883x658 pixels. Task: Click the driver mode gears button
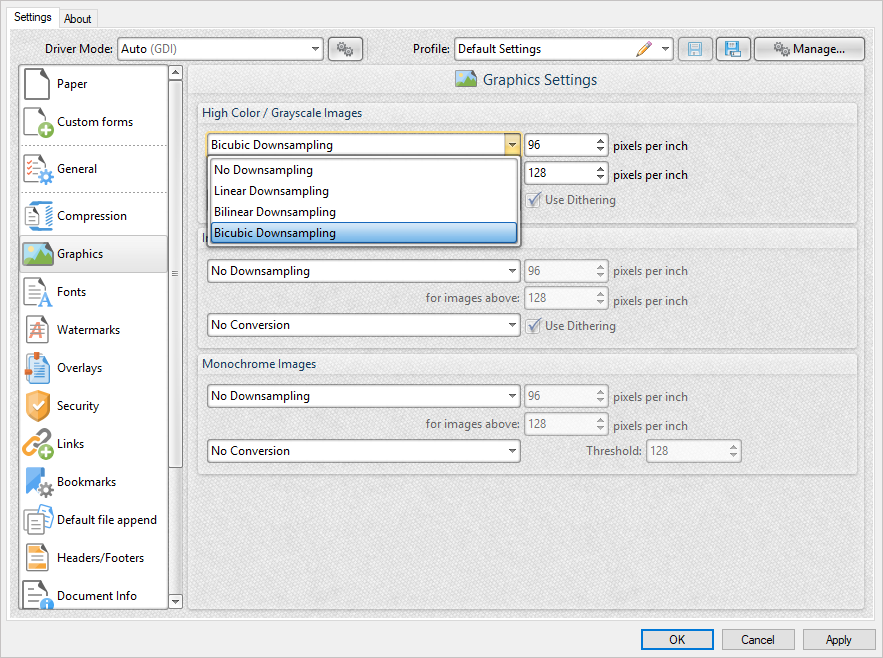[345, 49]
